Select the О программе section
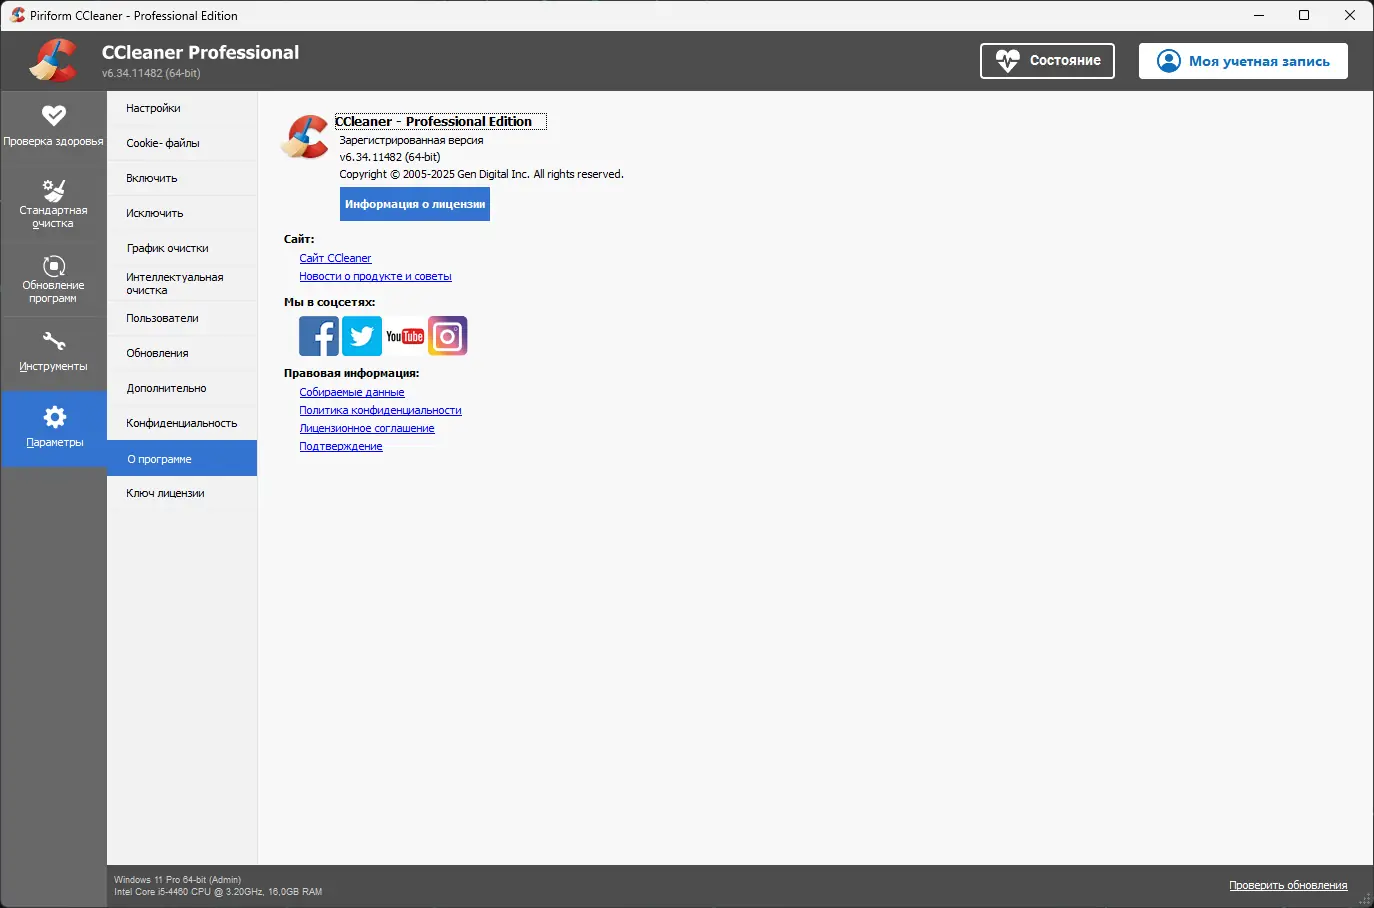 [x=182, y=458]
